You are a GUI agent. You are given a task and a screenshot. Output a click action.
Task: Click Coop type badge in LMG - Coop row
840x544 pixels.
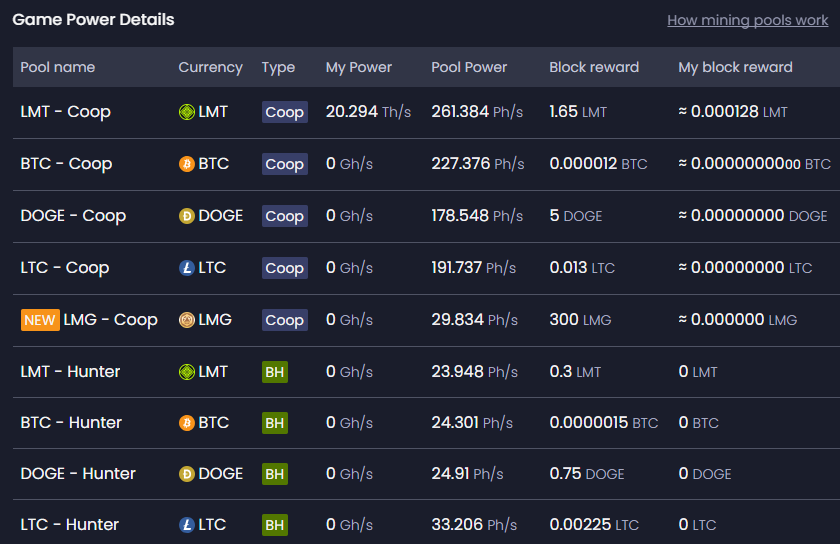pyautogui.click(x=284, y=320)
